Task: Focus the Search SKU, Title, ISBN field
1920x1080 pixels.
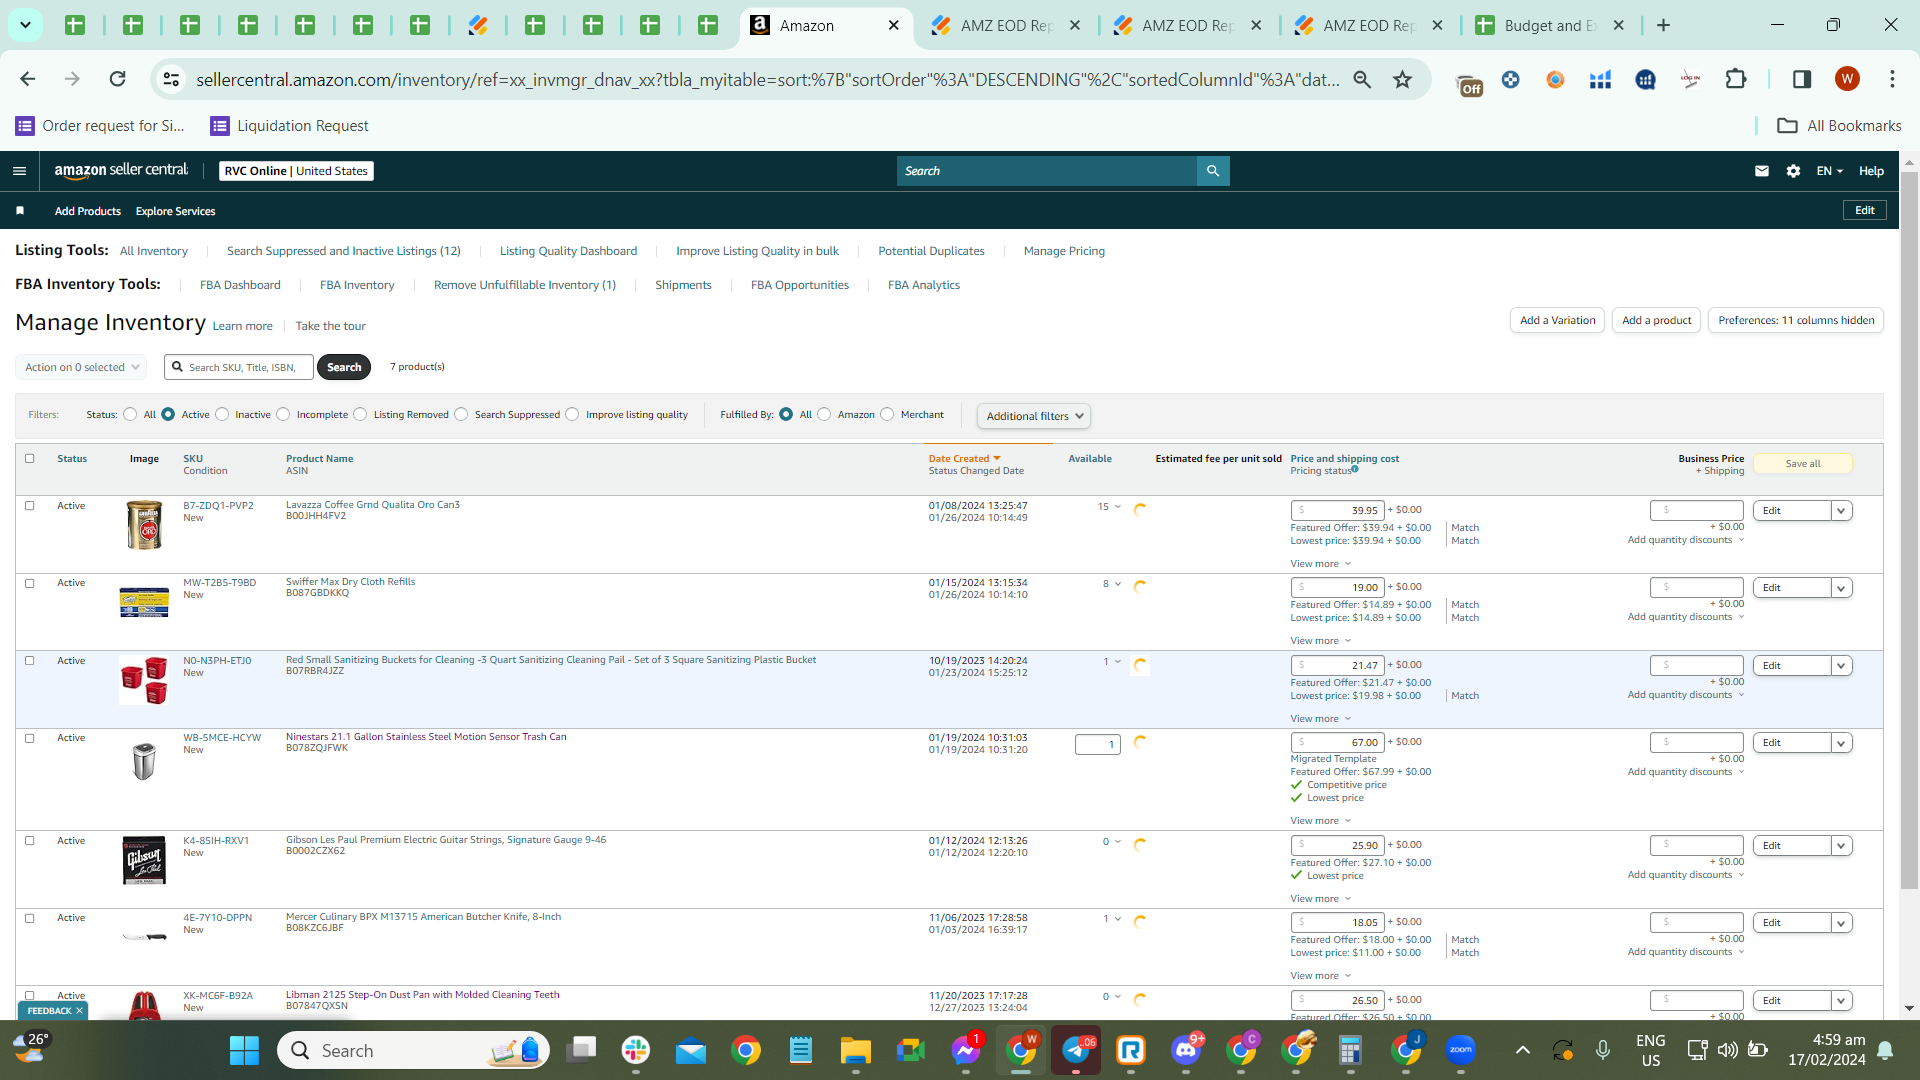Action: click(239, 367)
